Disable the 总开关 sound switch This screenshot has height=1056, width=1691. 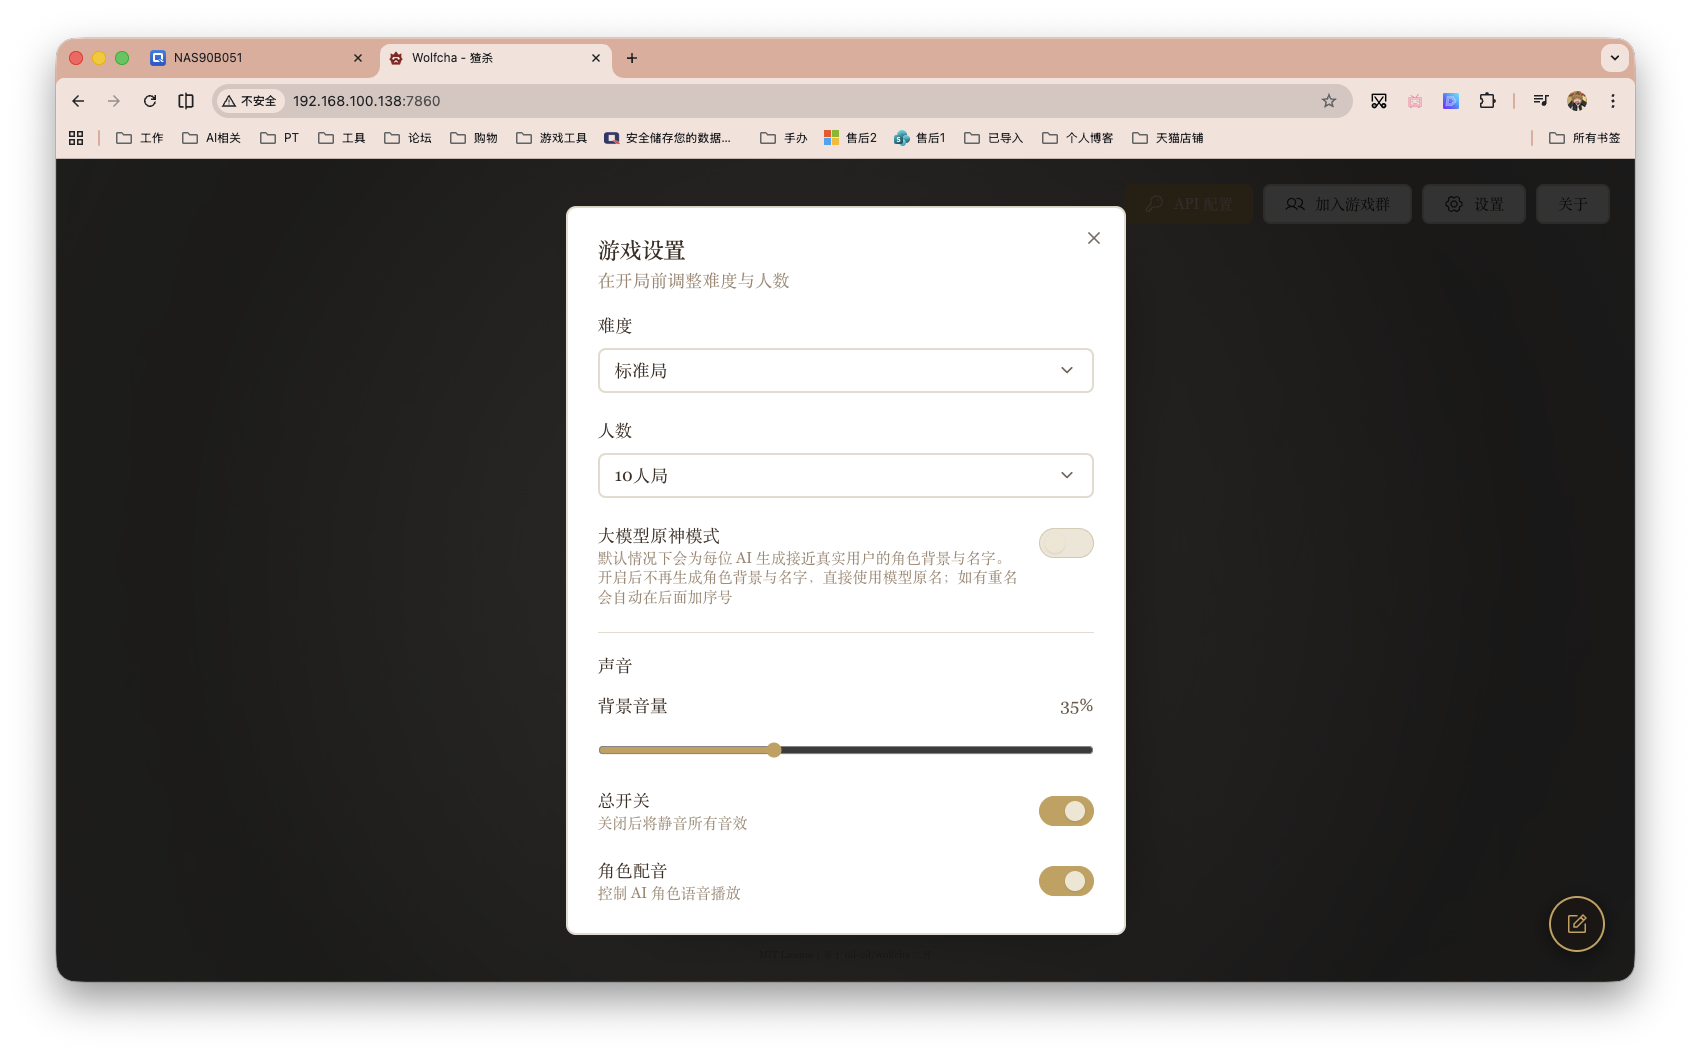[x=1065, y=811]
